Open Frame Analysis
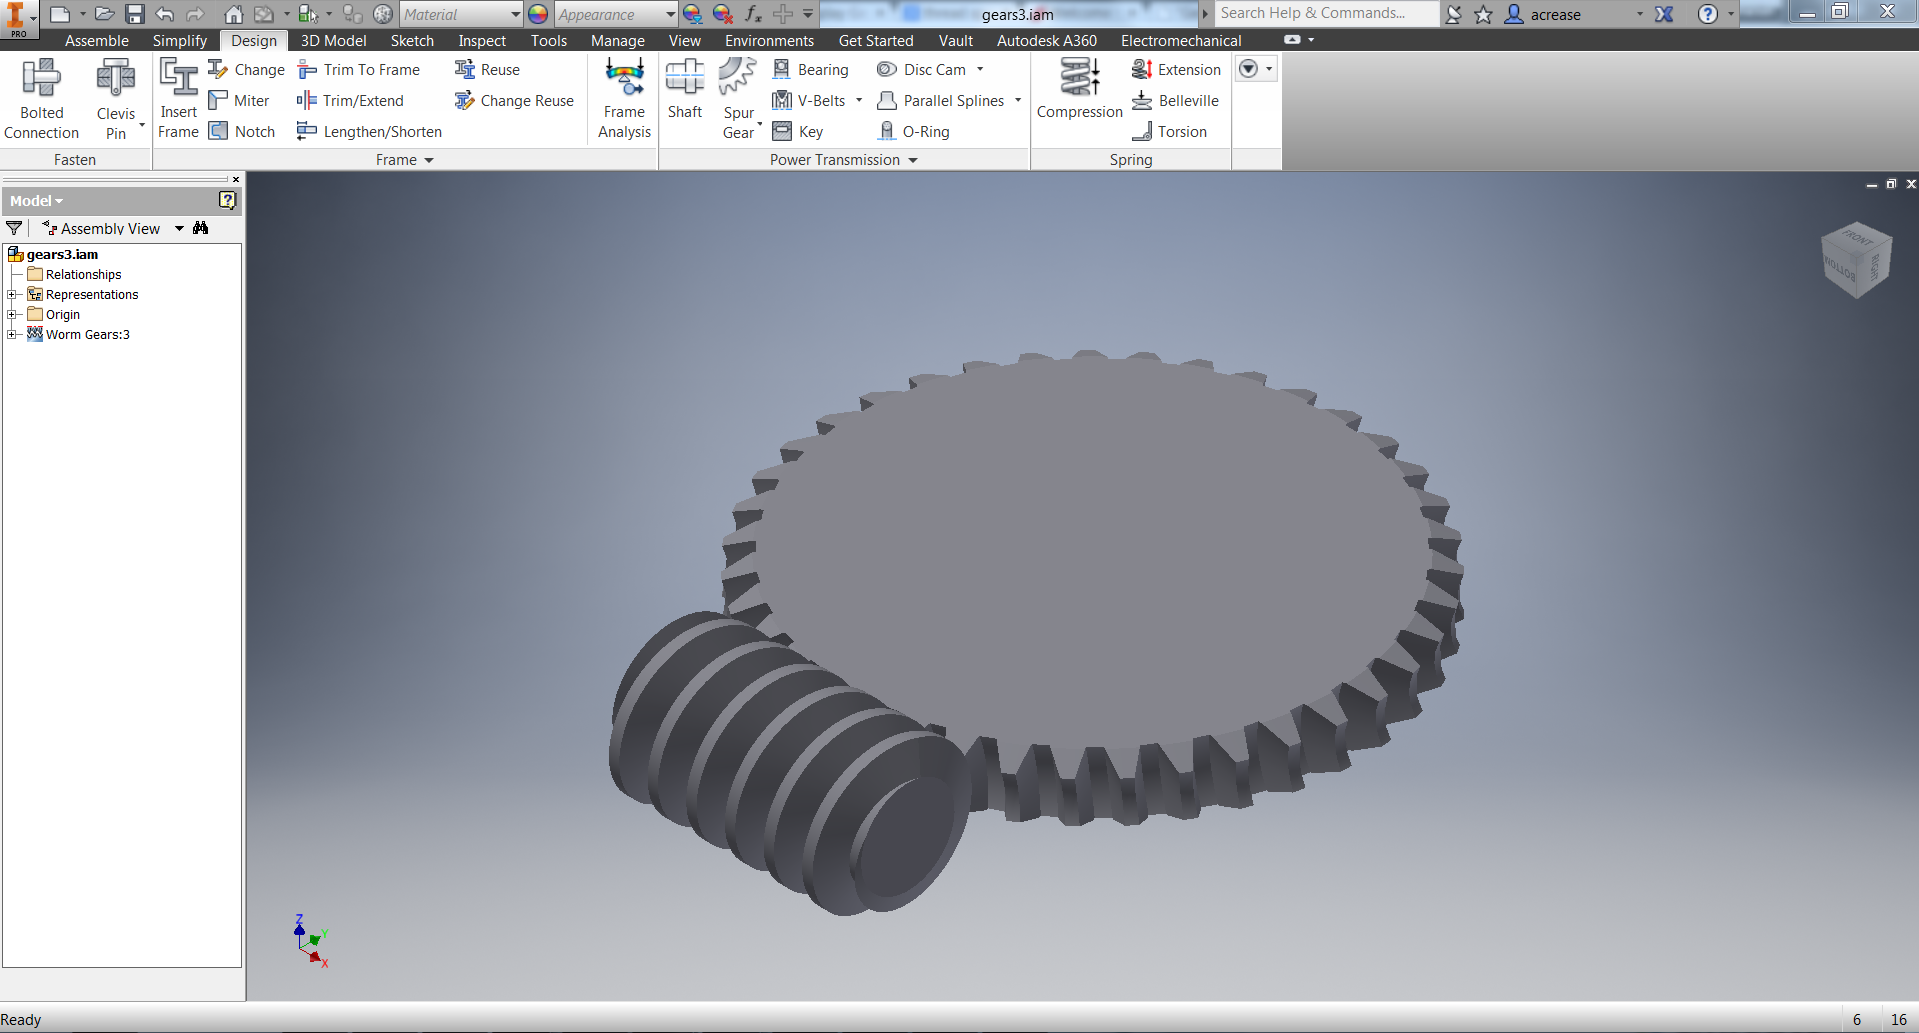This screenshot has height=1033, width=1919. coord(624,99)
